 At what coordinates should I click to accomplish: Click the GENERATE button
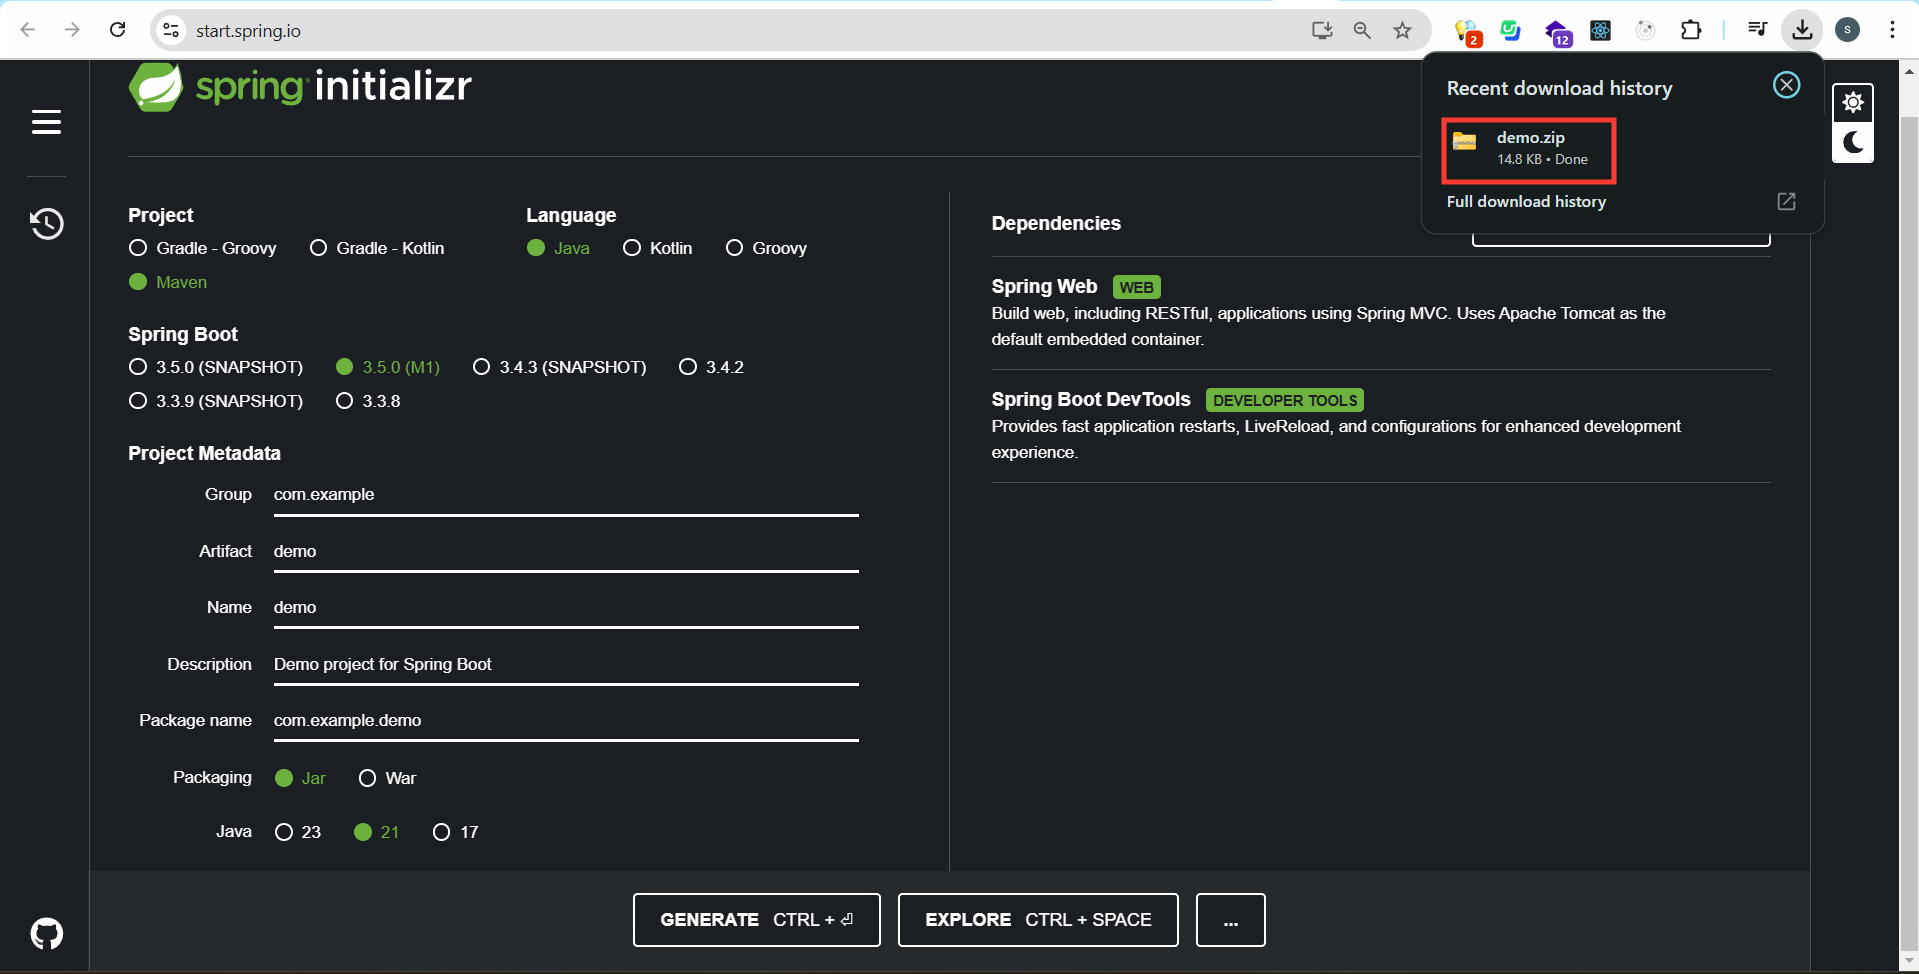[x=757, y=920]
